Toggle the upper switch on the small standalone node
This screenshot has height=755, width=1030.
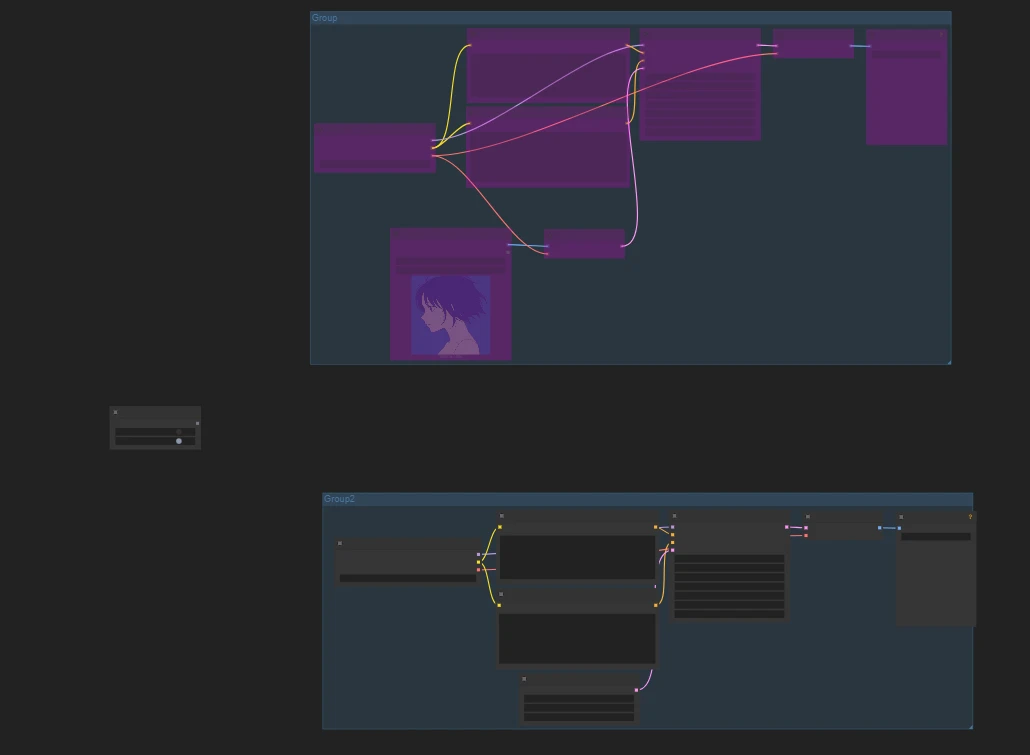coord(179,432)
